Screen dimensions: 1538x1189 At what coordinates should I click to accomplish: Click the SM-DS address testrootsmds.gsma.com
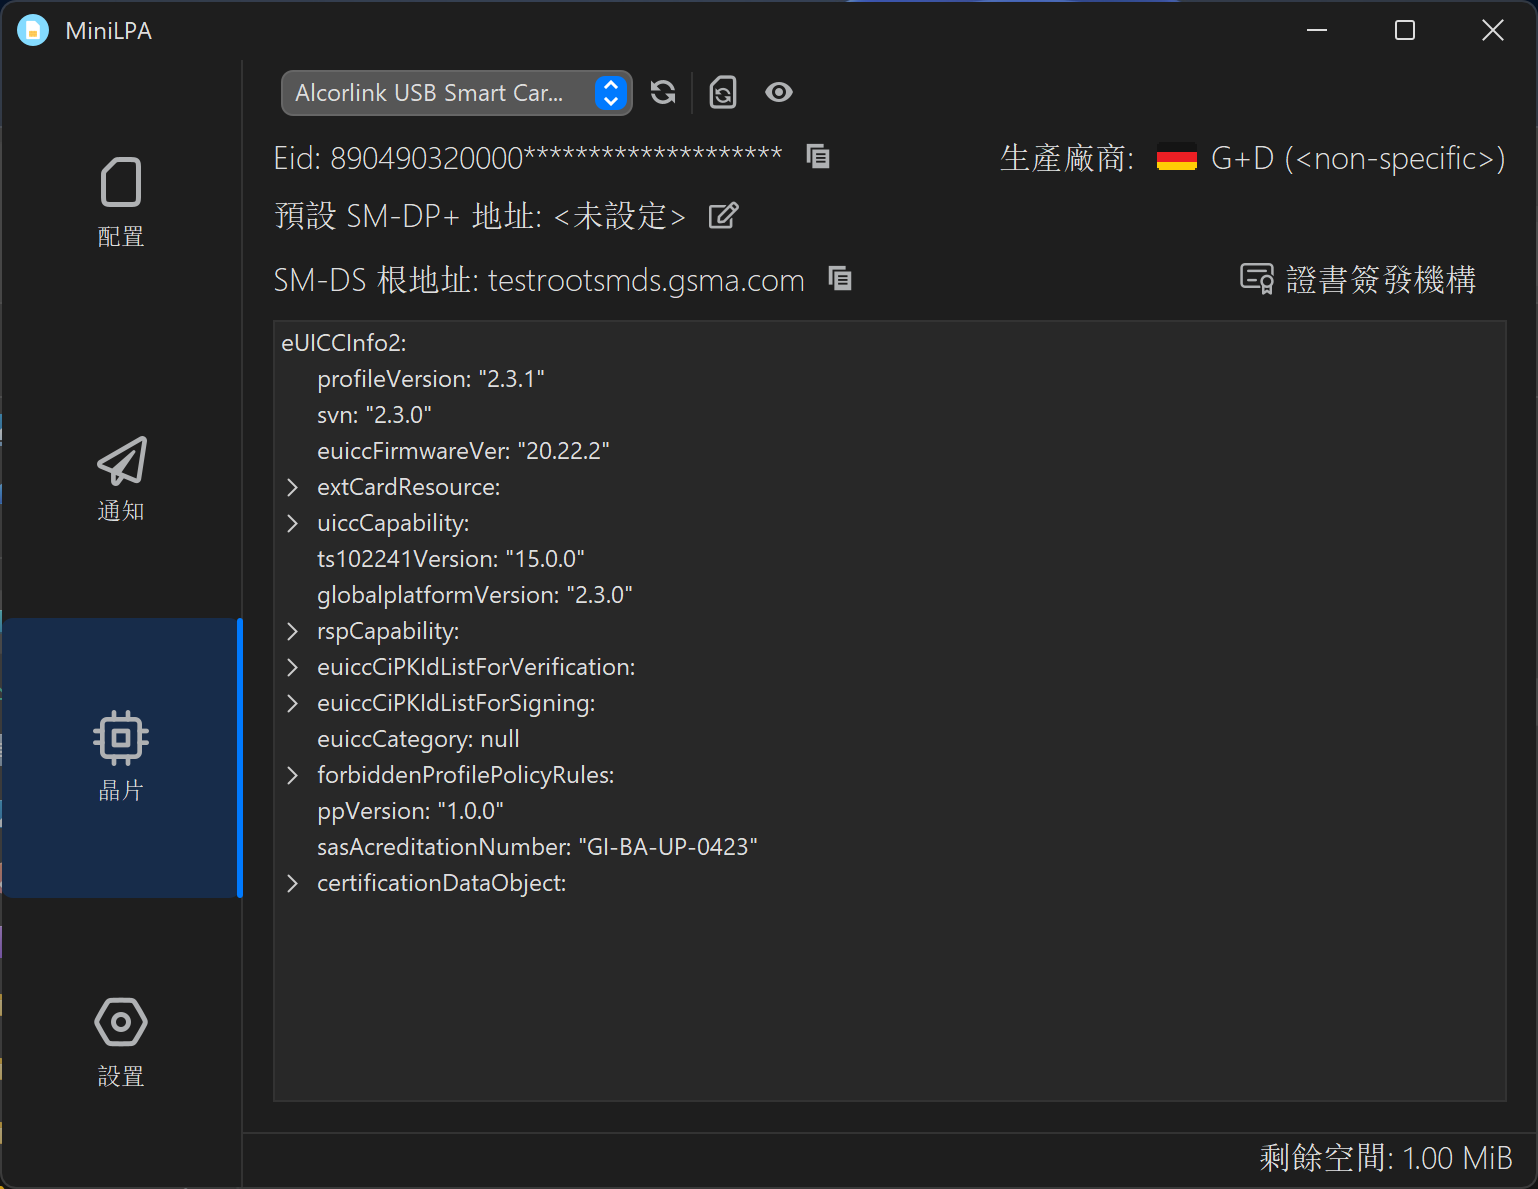pyautogui.click(x=646, y=281)
